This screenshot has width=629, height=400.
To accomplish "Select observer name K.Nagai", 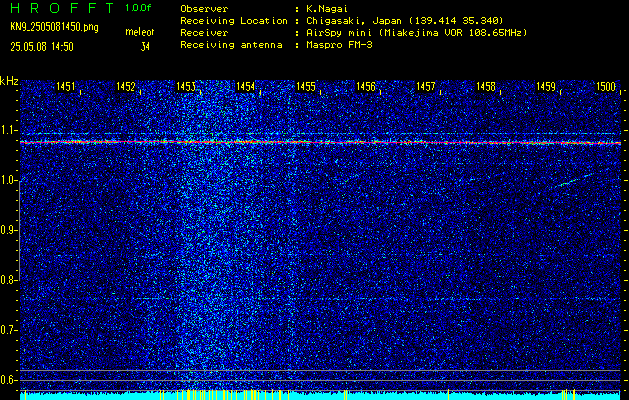I will [327, 8].
